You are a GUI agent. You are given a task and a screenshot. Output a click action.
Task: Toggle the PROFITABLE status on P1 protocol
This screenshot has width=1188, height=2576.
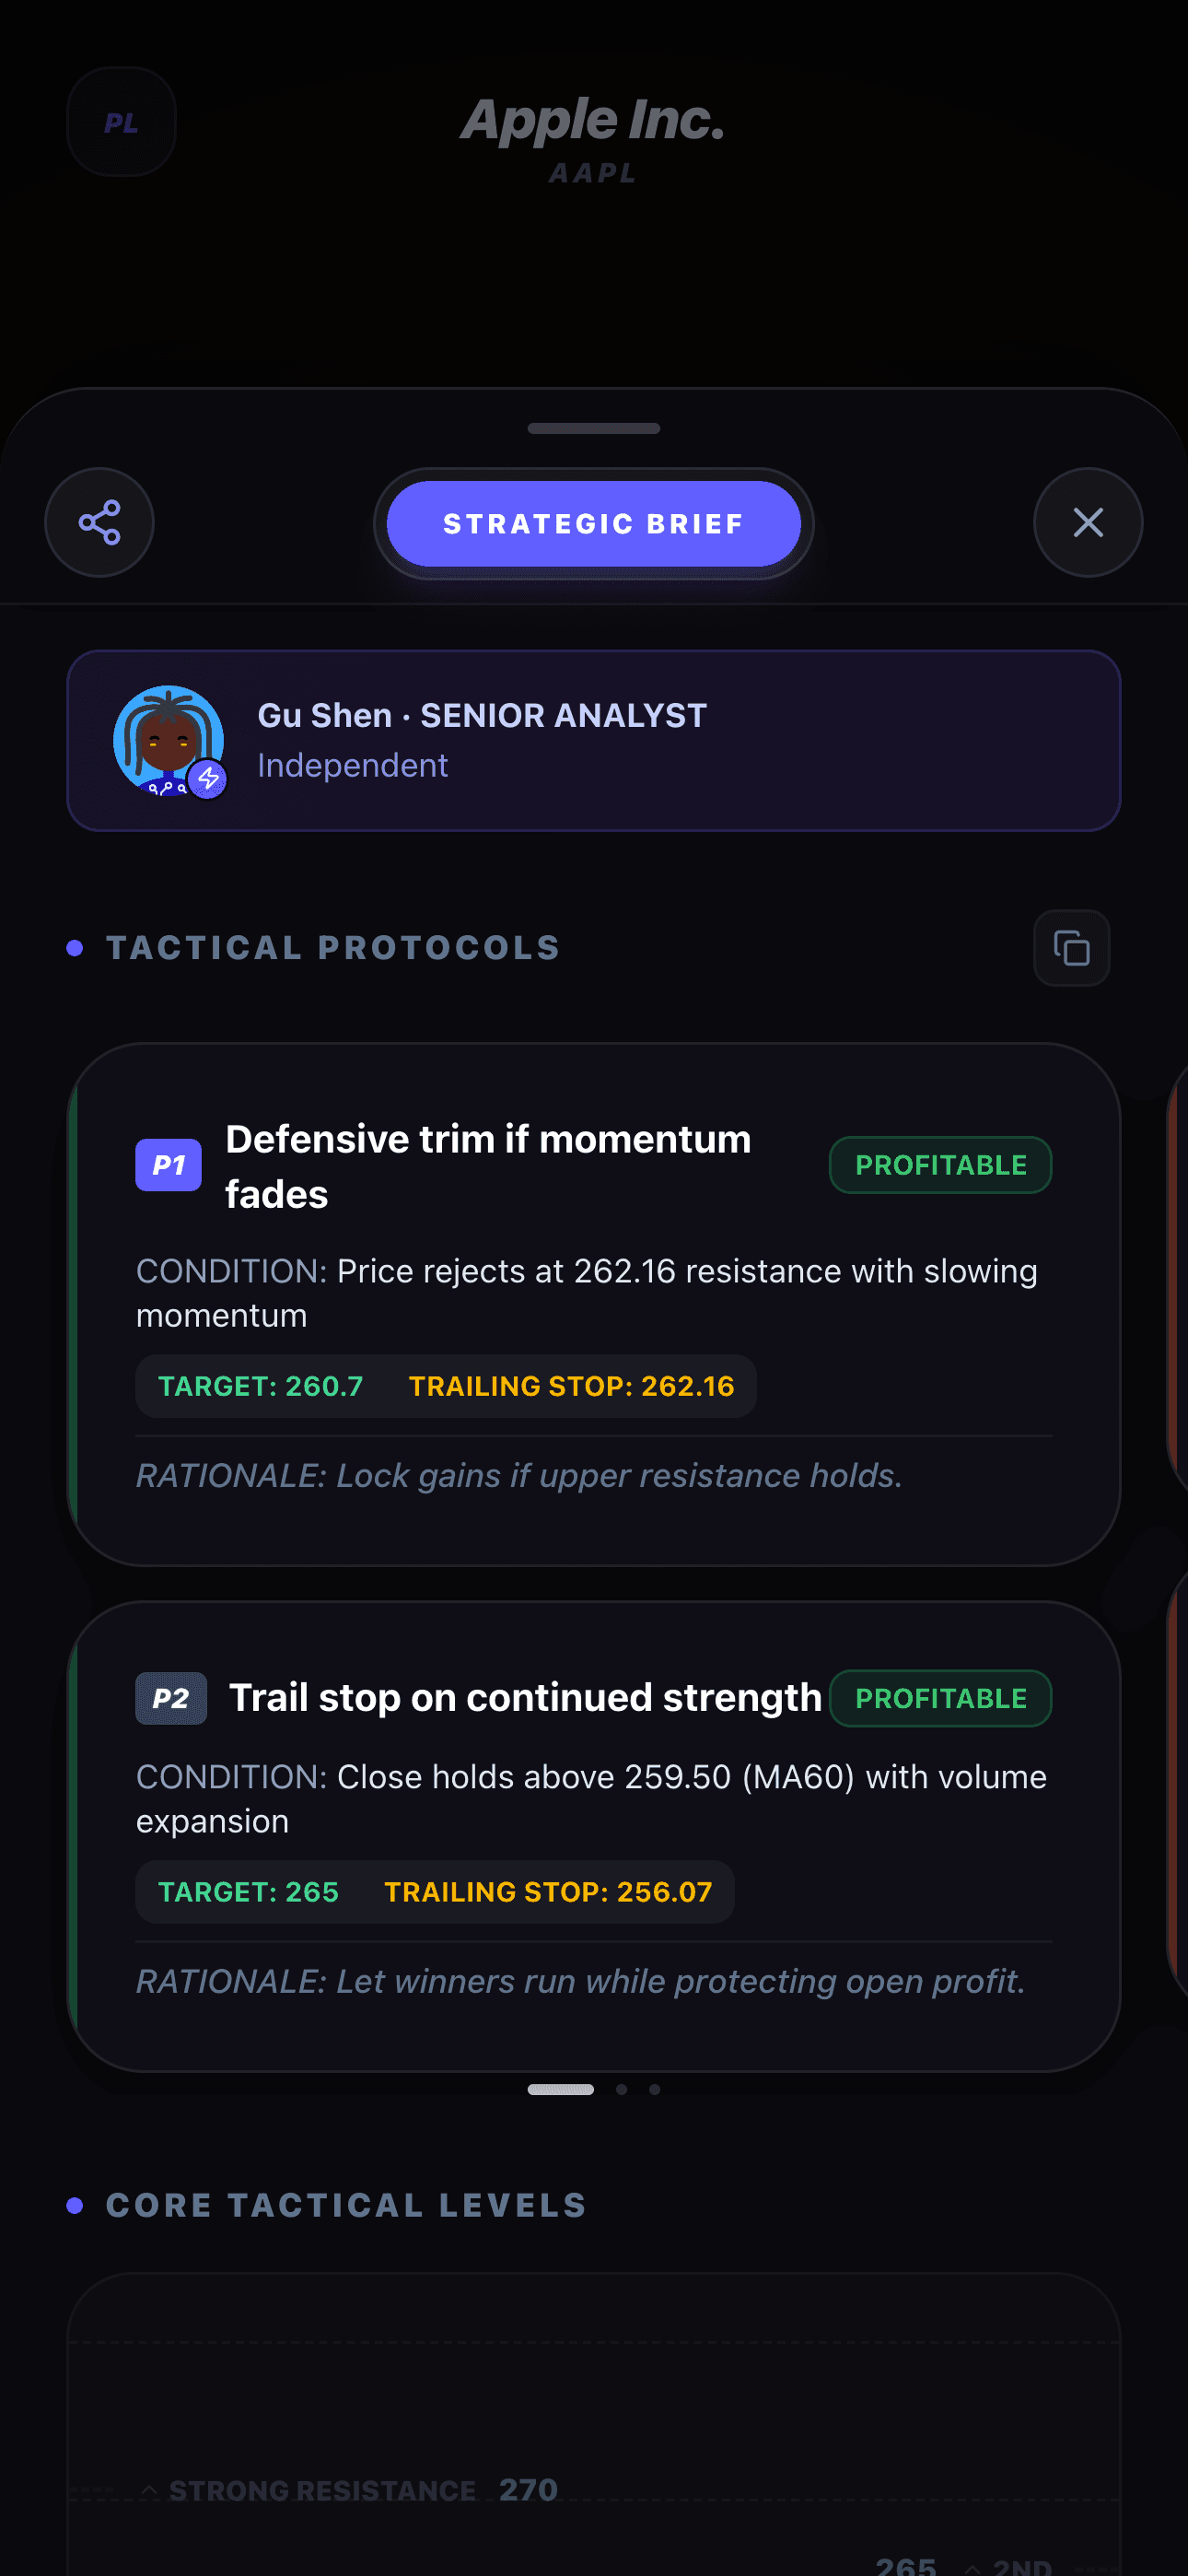(x=939, y=1164)
